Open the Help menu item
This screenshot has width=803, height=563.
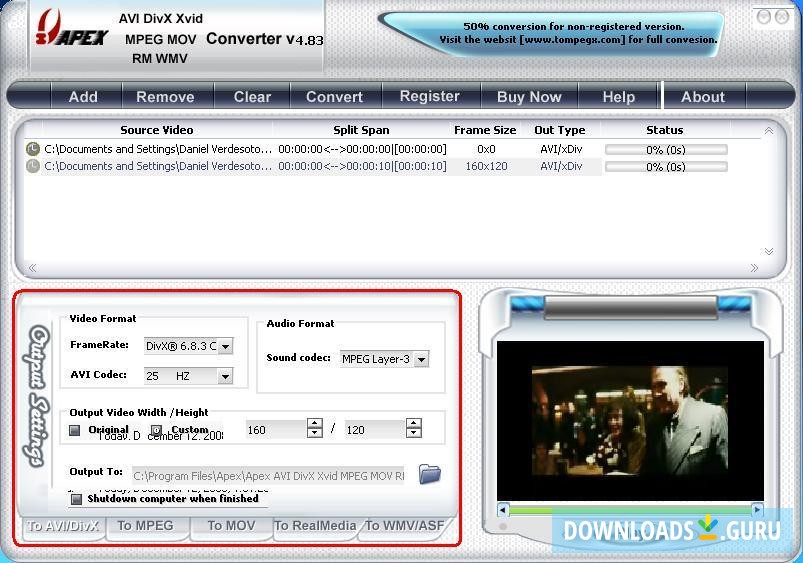tap(619, 96)
